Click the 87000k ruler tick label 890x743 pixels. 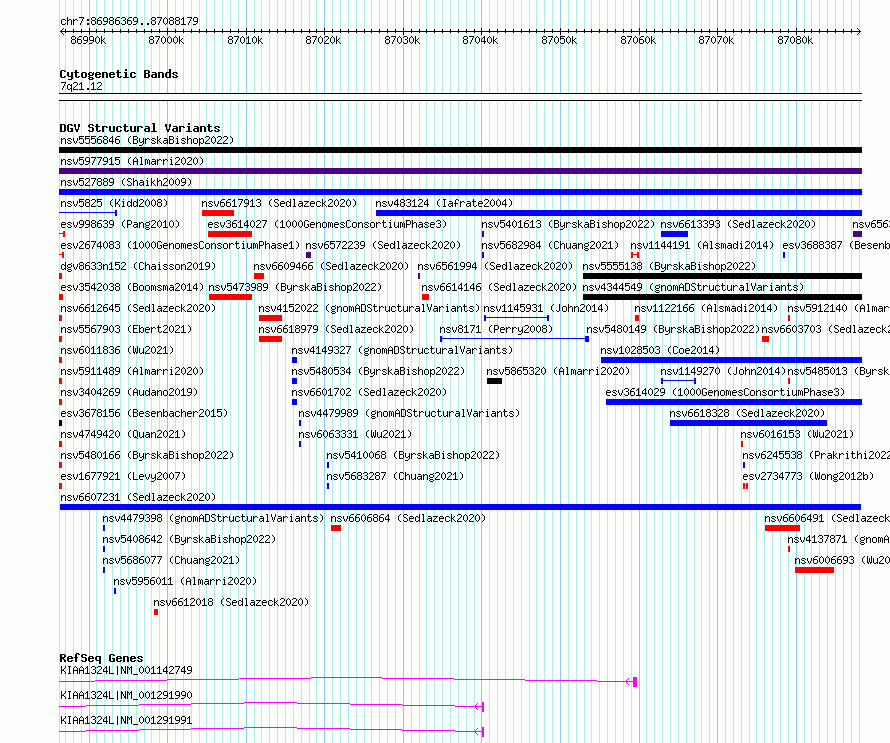point(166,40)
